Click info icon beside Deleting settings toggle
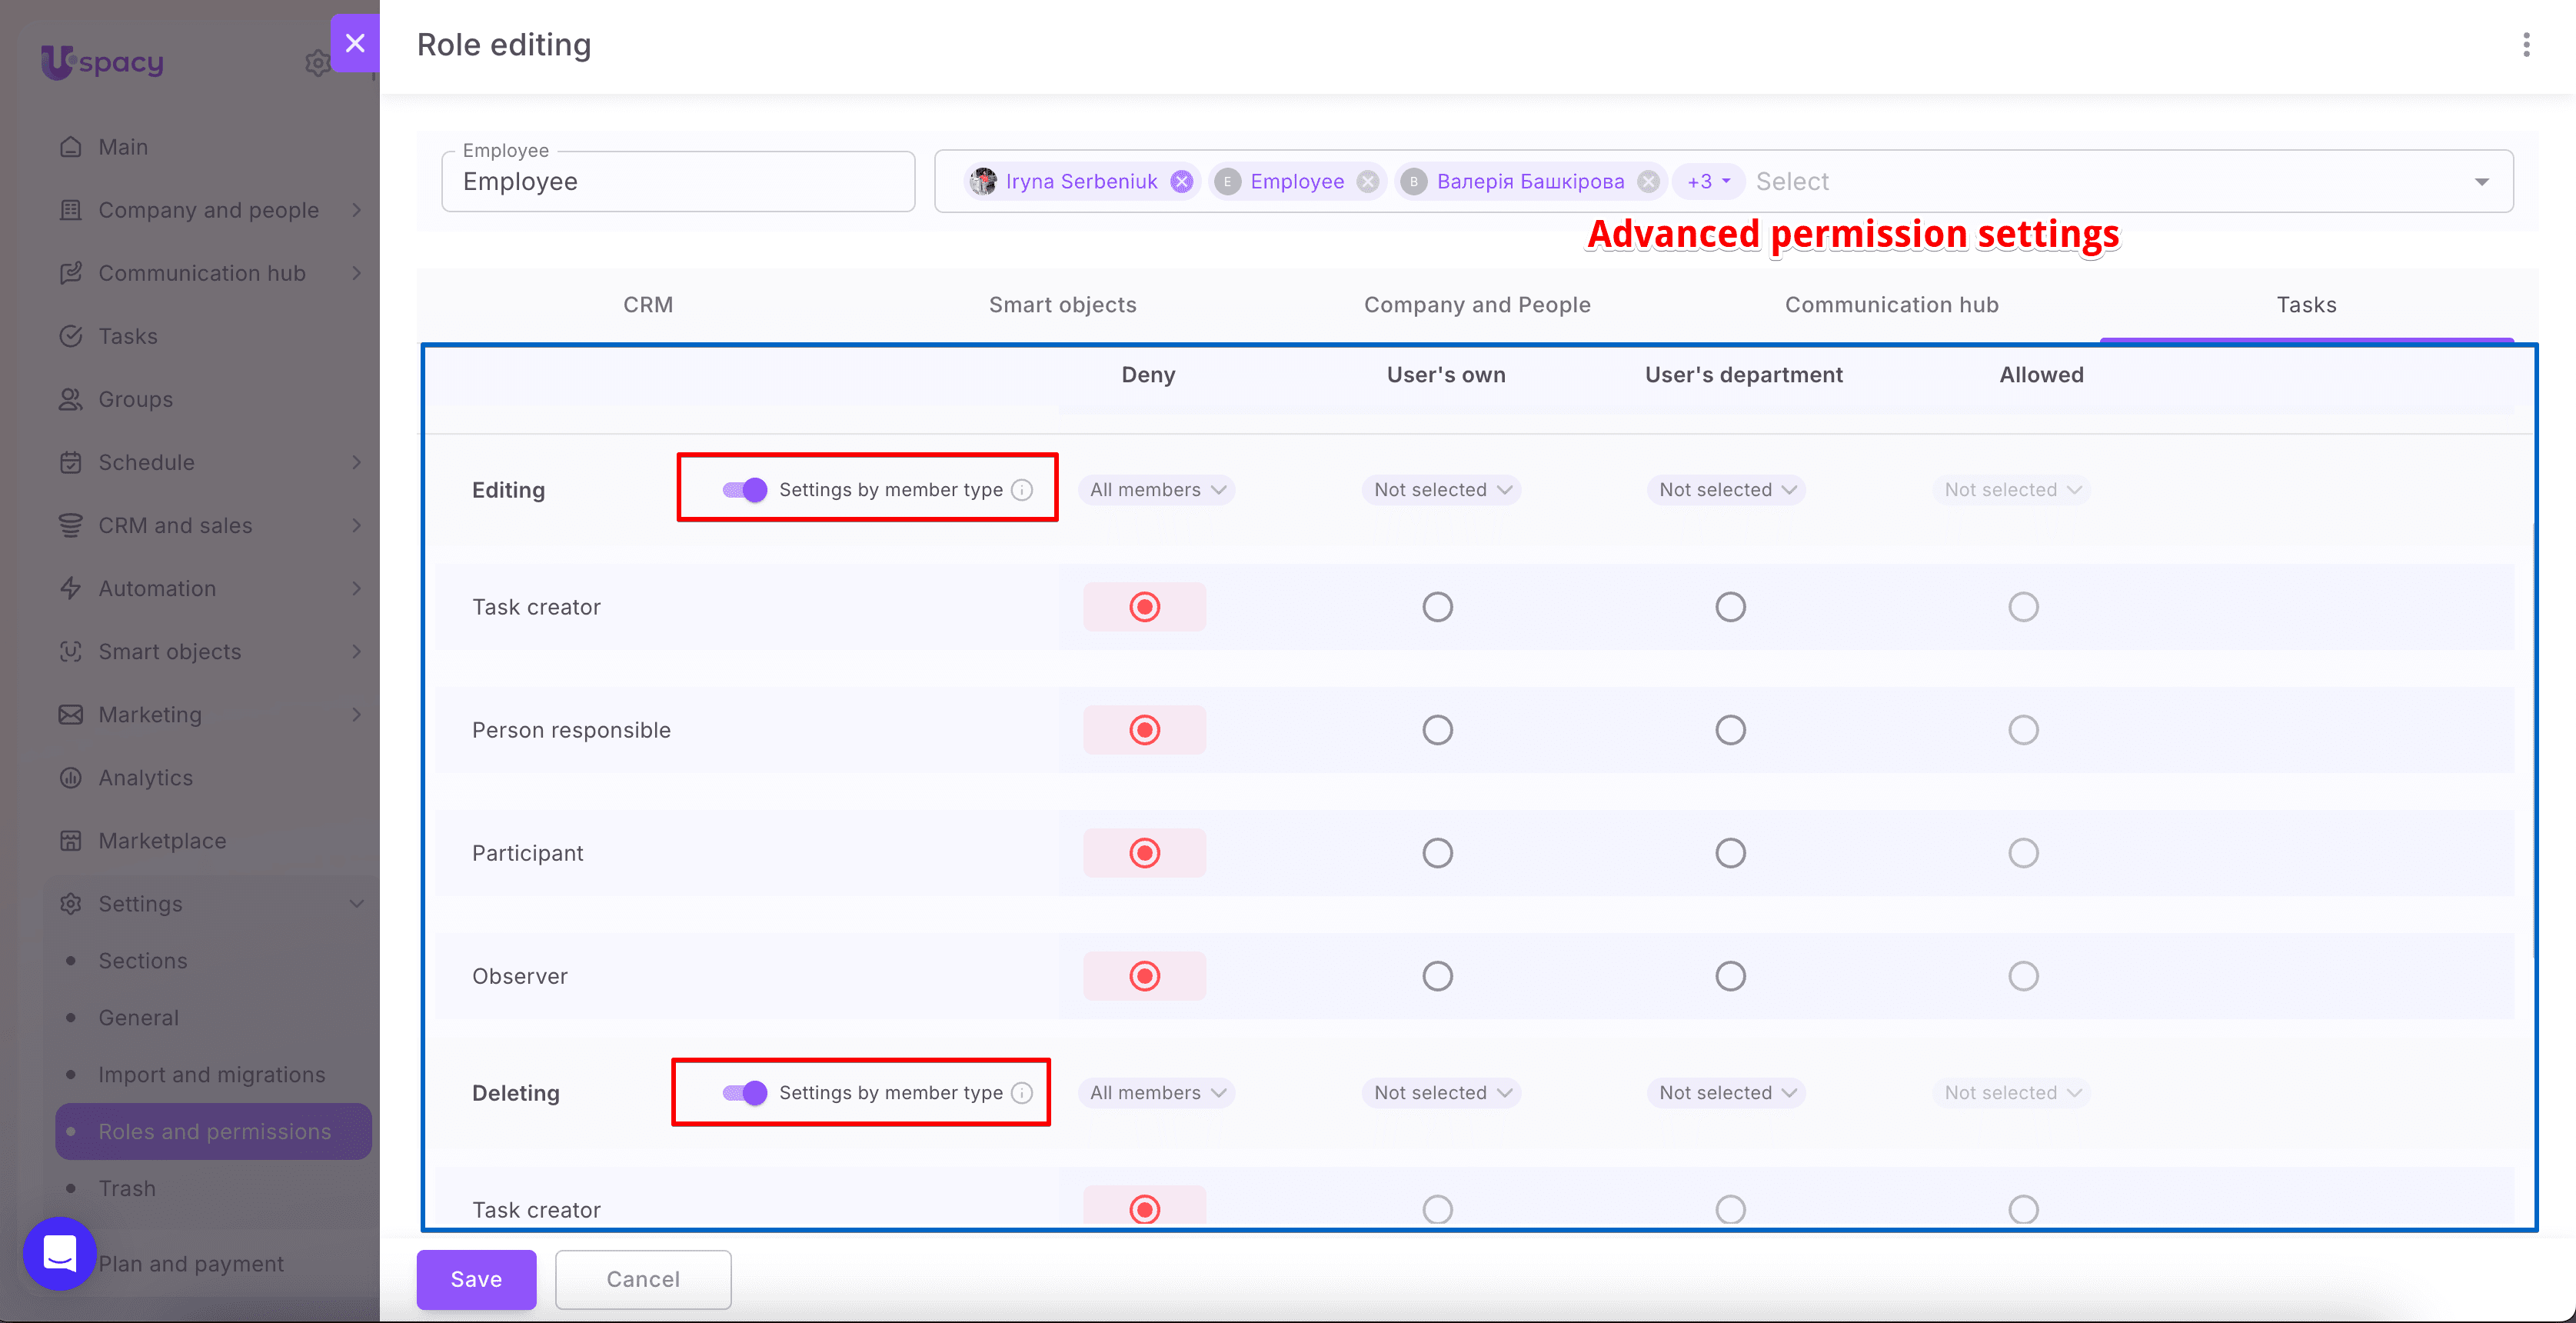This screenshot has width=2576, height=1323. click(x=1022, y=1093)
